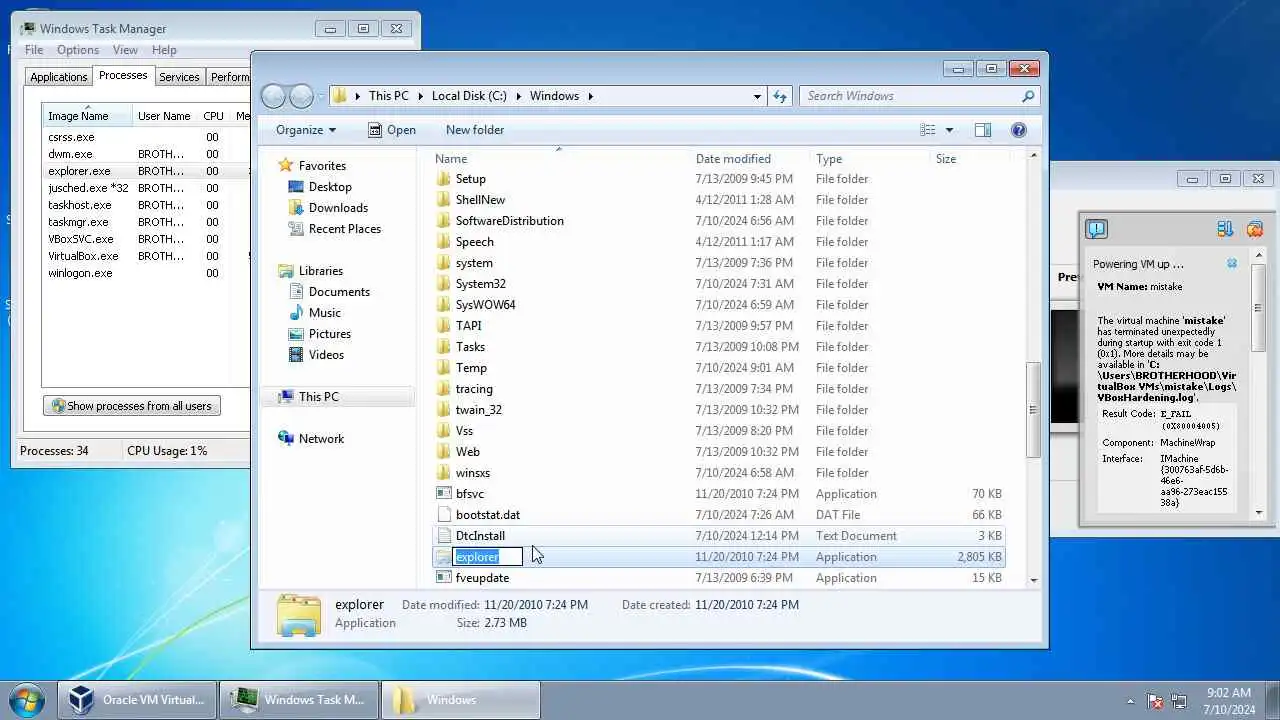
Task: Click the Action Center flag tray icon
Action: (x=1155, y=701)
